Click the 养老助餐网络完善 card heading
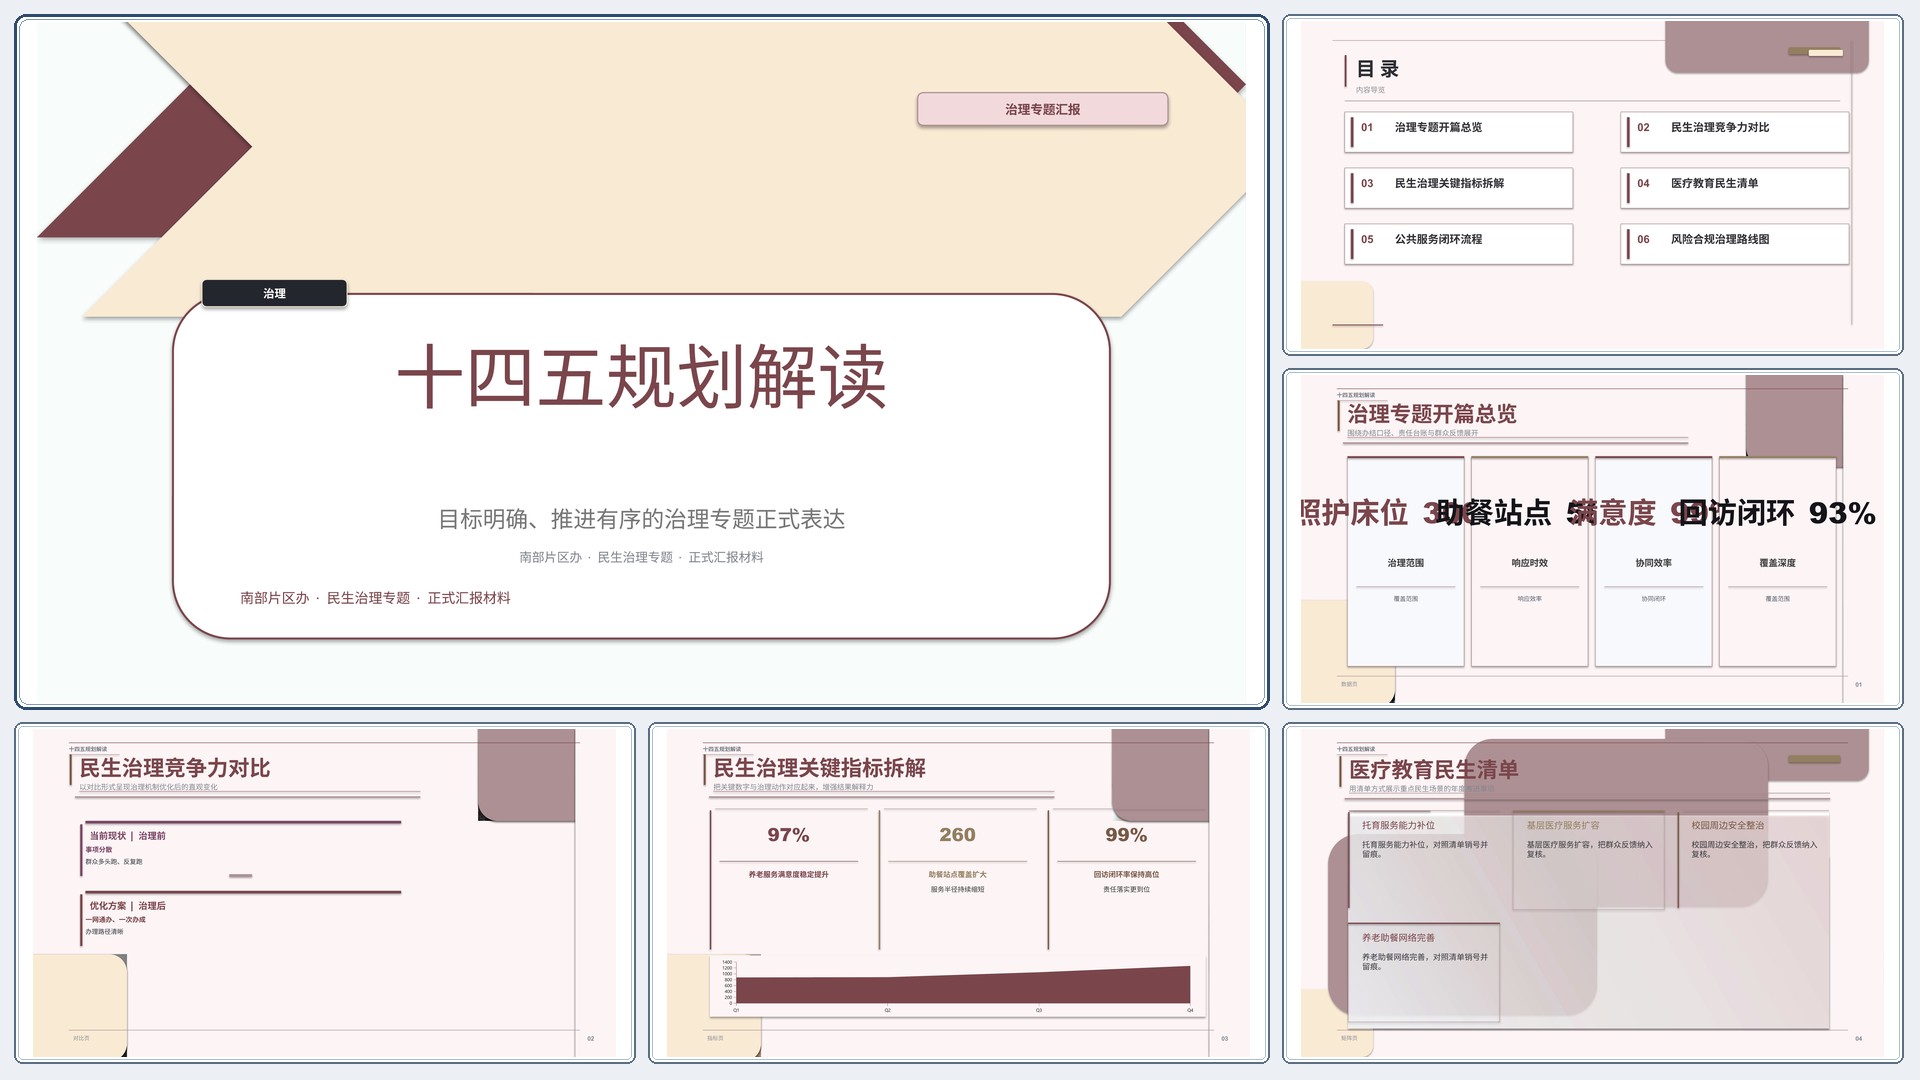The width and height of the screenshot is (1920, 1080). 1398,938
